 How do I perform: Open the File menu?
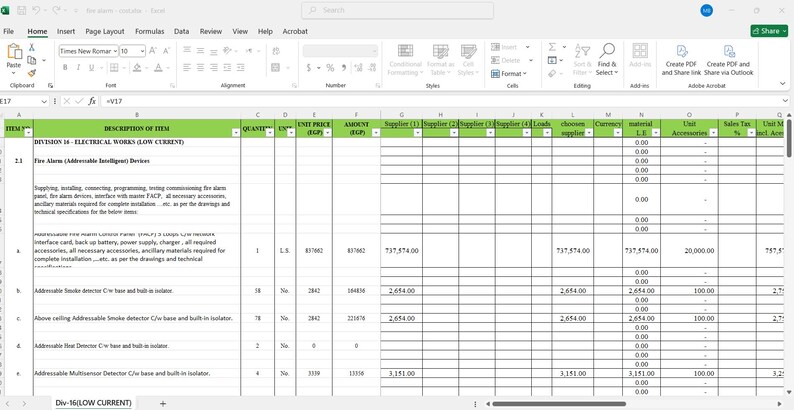point(9,31)
